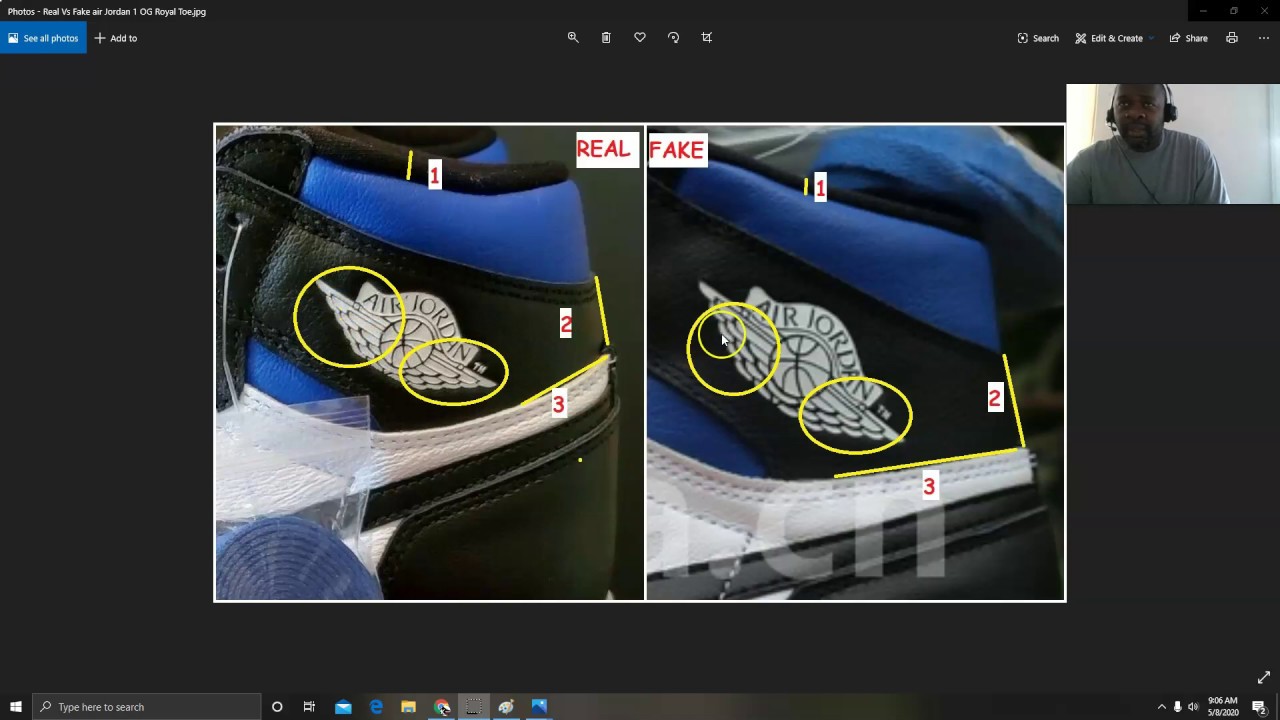The width and height of the screenshot is (1280, 720).
Task: Minimize the Photos window
Action: (1203, 11)
